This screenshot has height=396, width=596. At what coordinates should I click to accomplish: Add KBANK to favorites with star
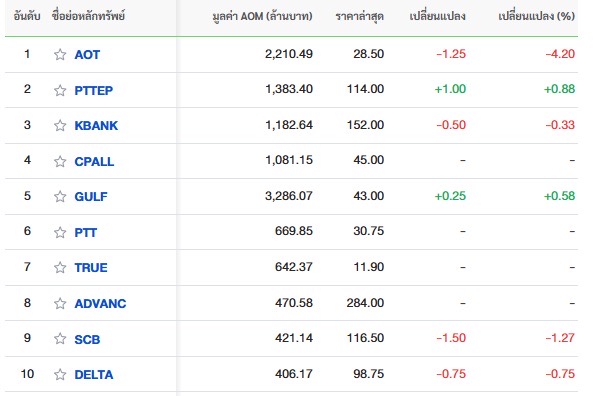(x=60, y=125)
